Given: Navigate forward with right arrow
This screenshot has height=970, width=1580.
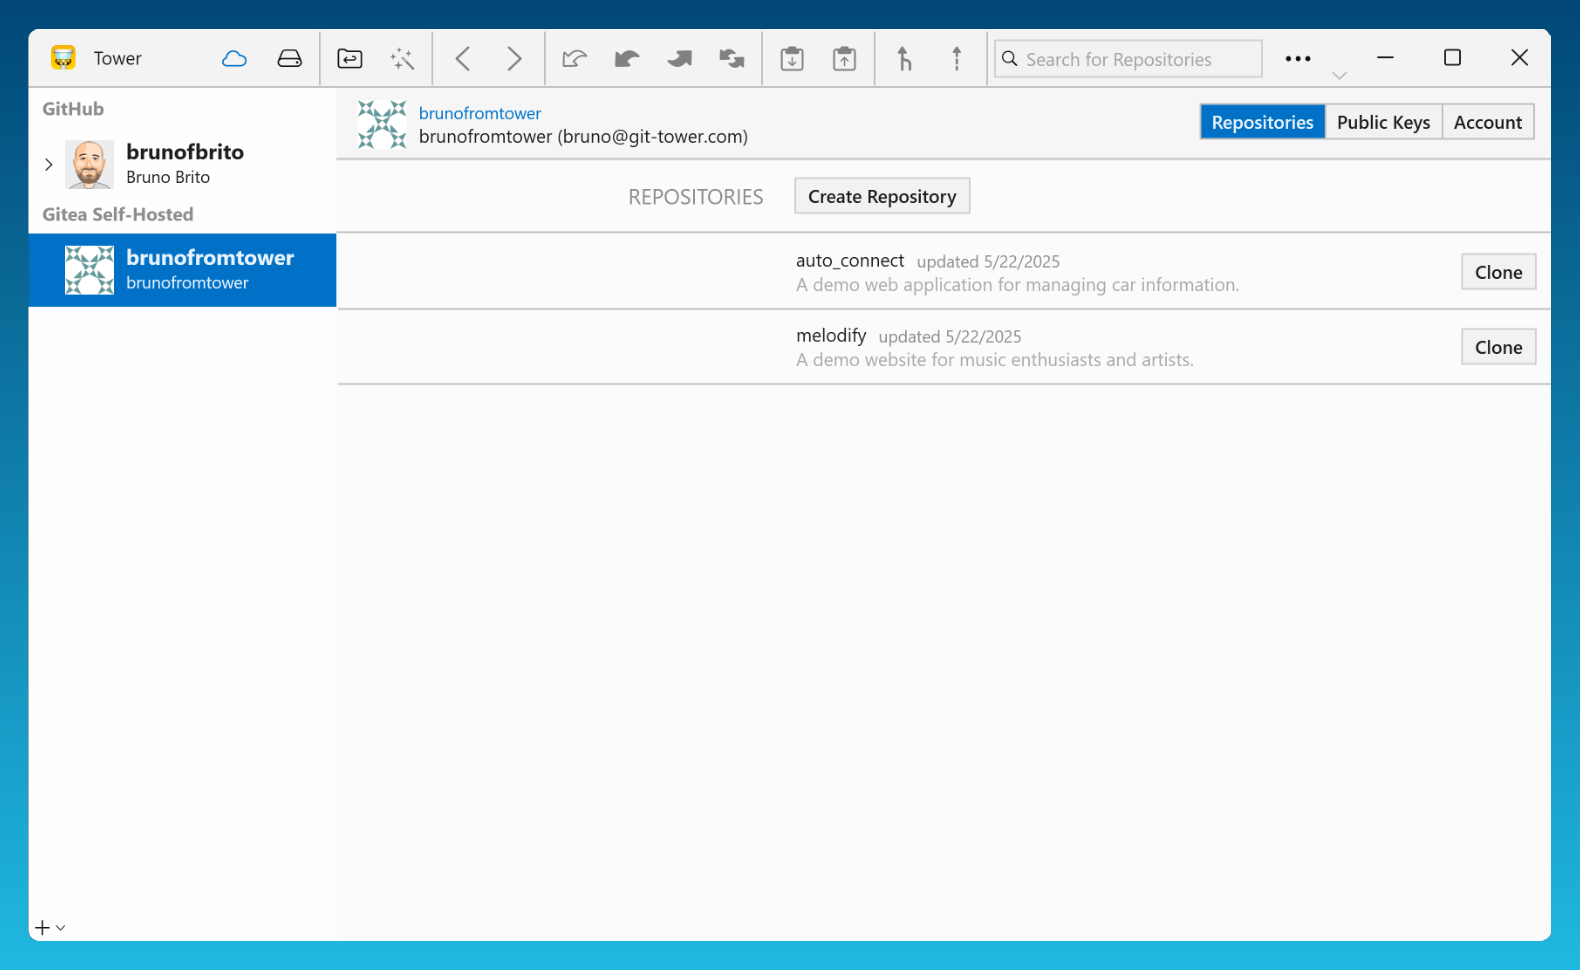Looking at the screenshot, I should (514, 59).
